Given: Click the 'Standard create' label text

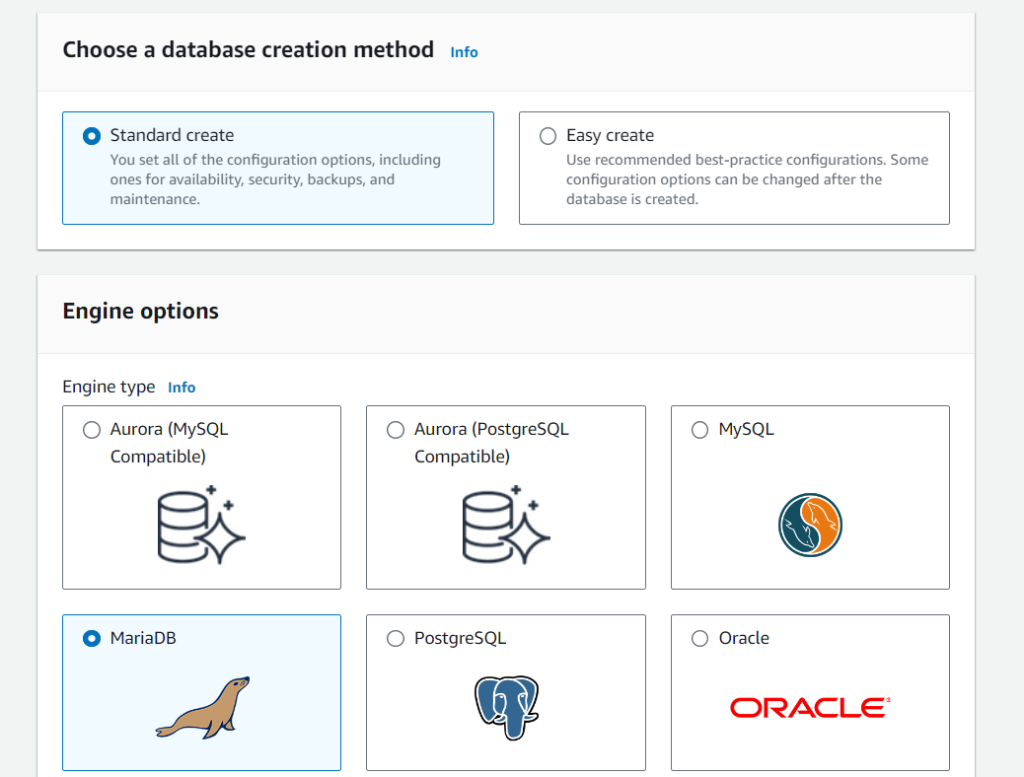Looking at the screenshot, I should 172,135.
